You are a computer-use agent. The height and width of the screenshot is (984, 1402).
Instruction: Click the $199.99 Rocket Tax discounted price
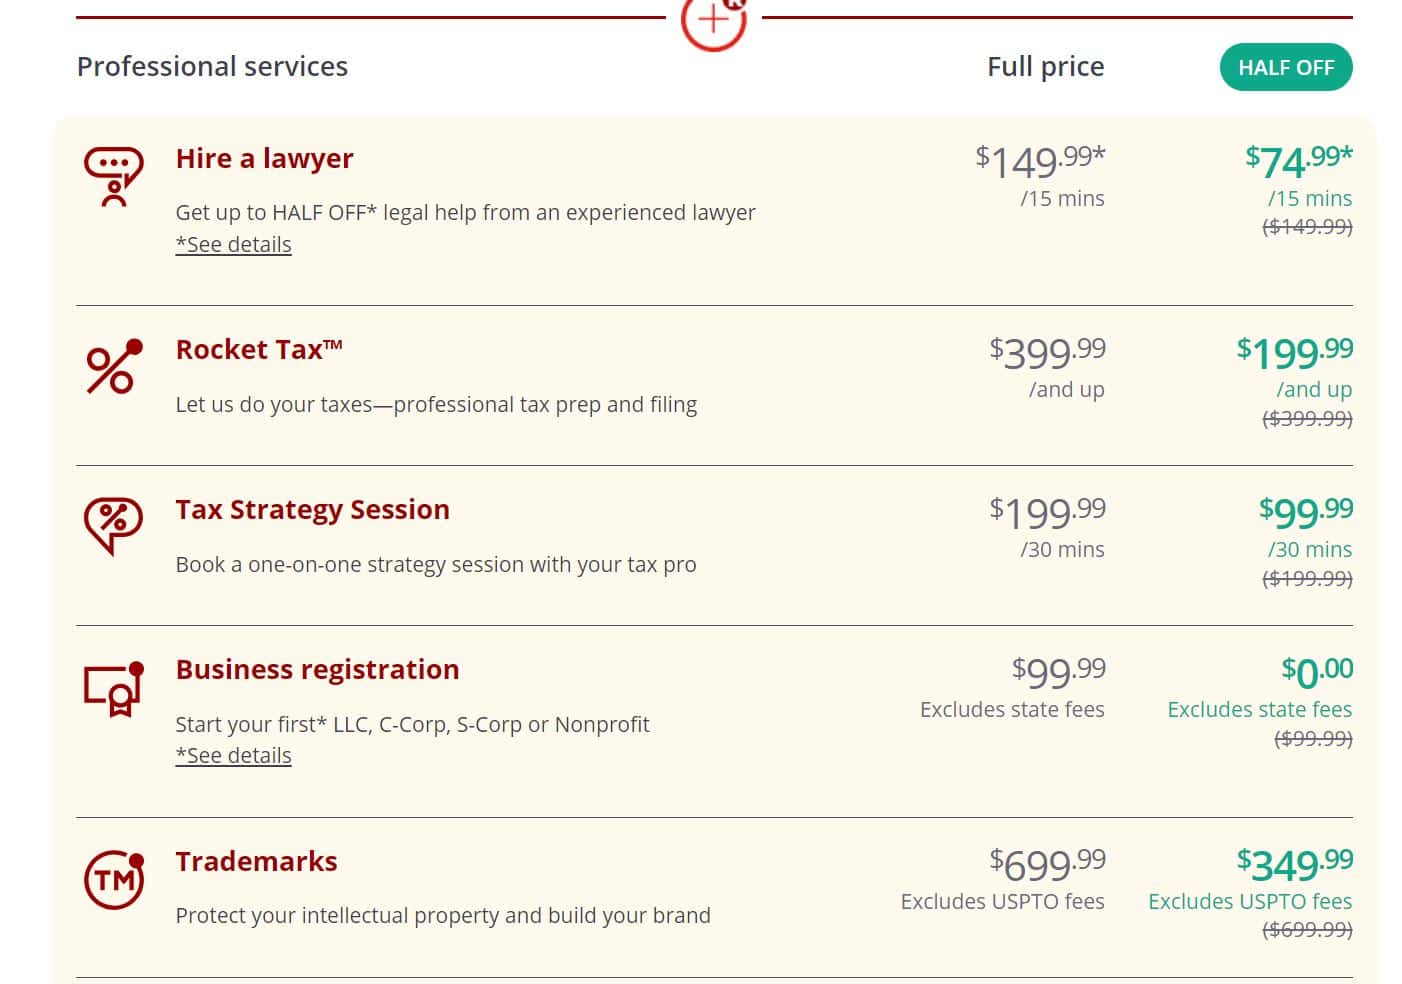click(1294, 352)
